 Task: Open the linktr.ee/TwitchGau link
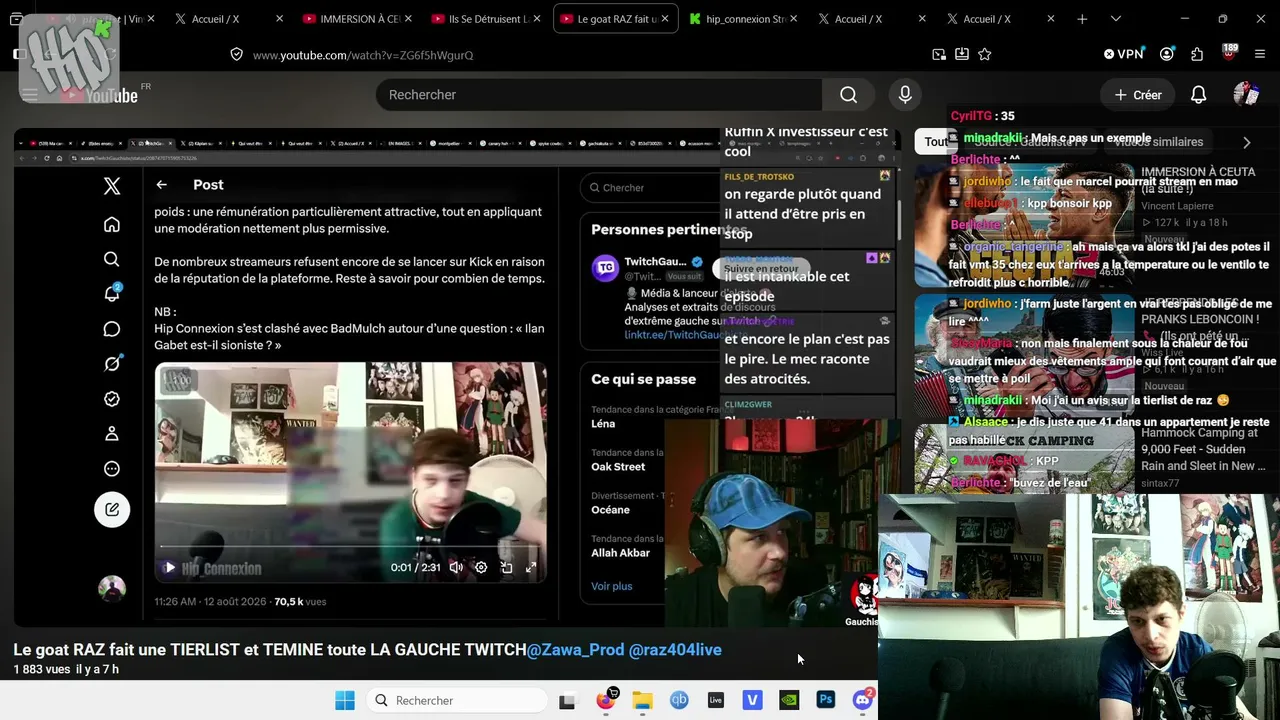(x=672, y=335)
